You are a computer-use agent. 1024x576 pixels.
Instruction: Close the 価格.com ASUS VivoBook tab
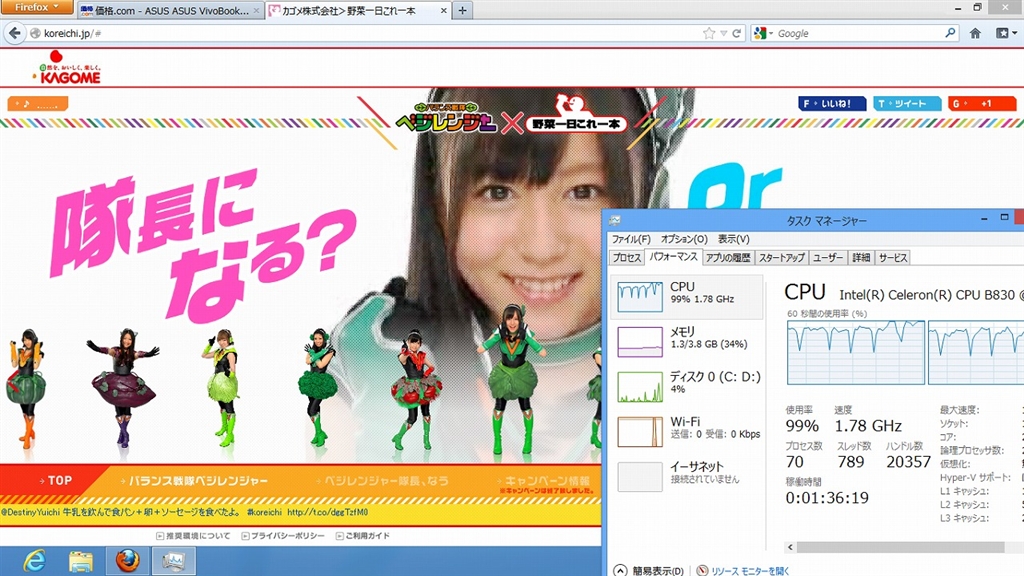[256, 10]
